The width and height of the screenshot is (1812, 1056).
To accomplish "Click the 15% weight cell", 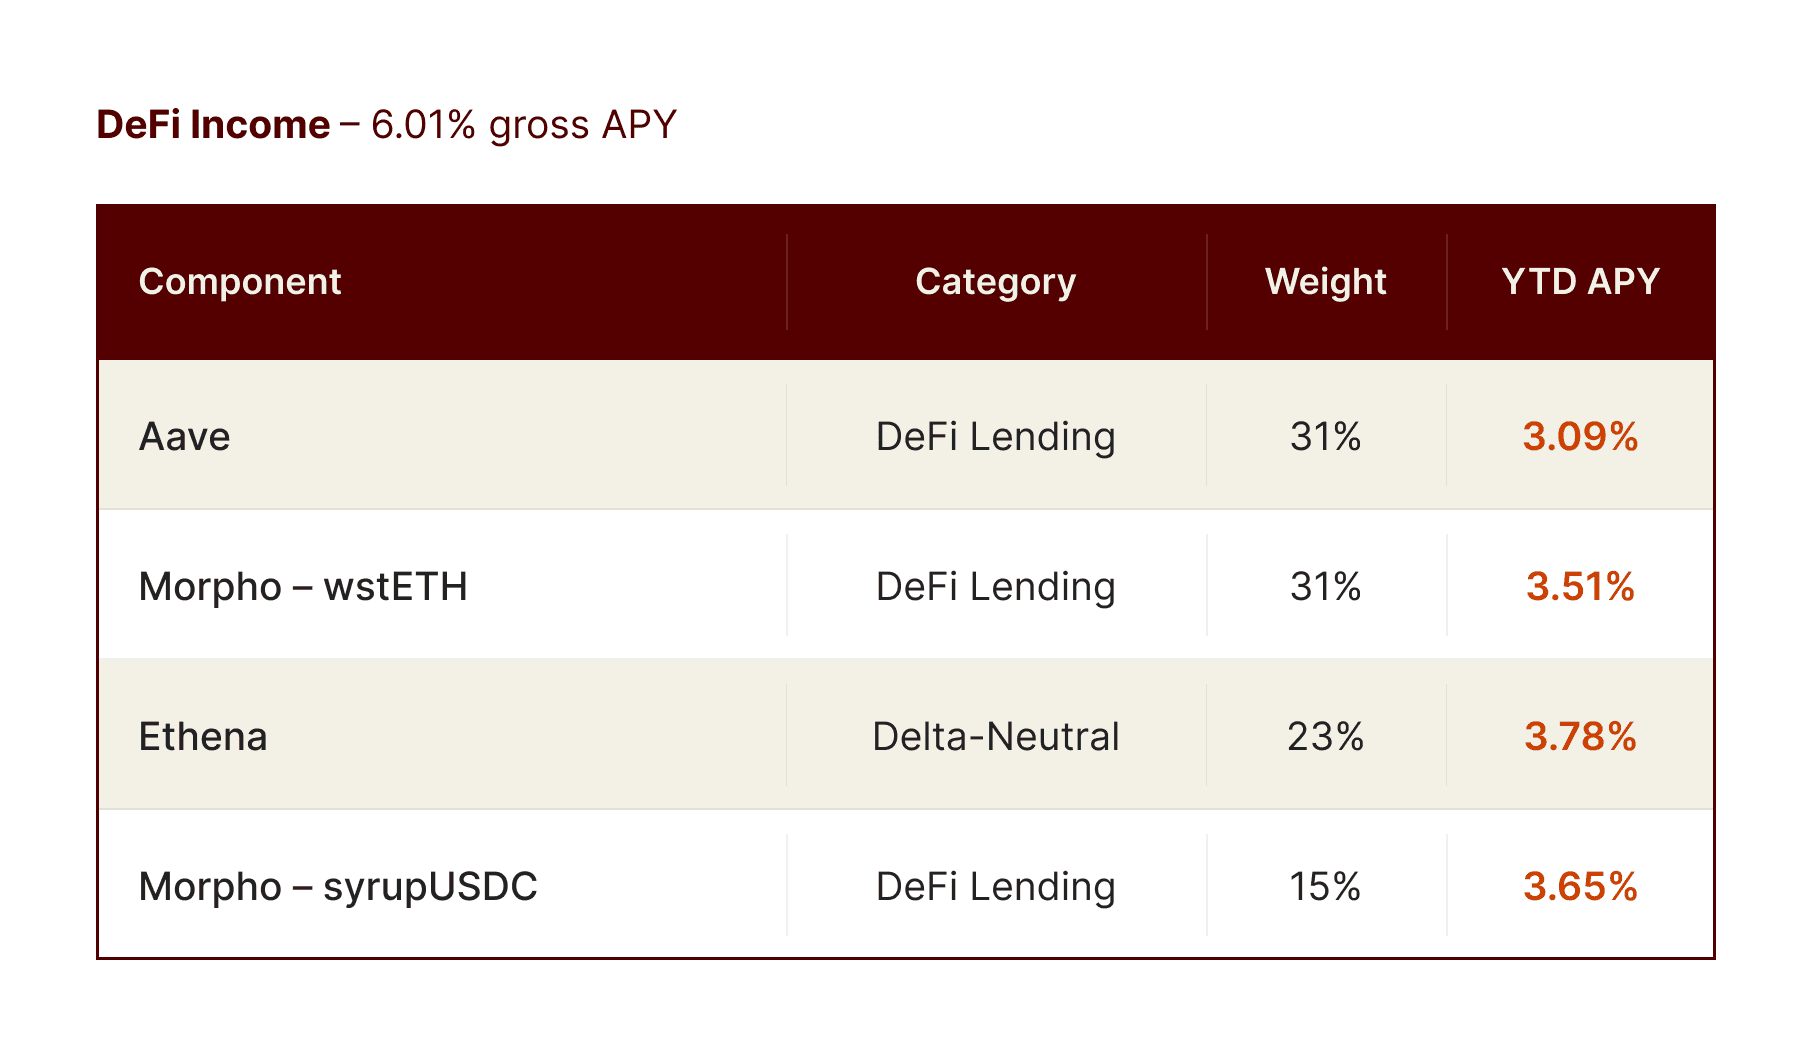I will [1326, 887].
